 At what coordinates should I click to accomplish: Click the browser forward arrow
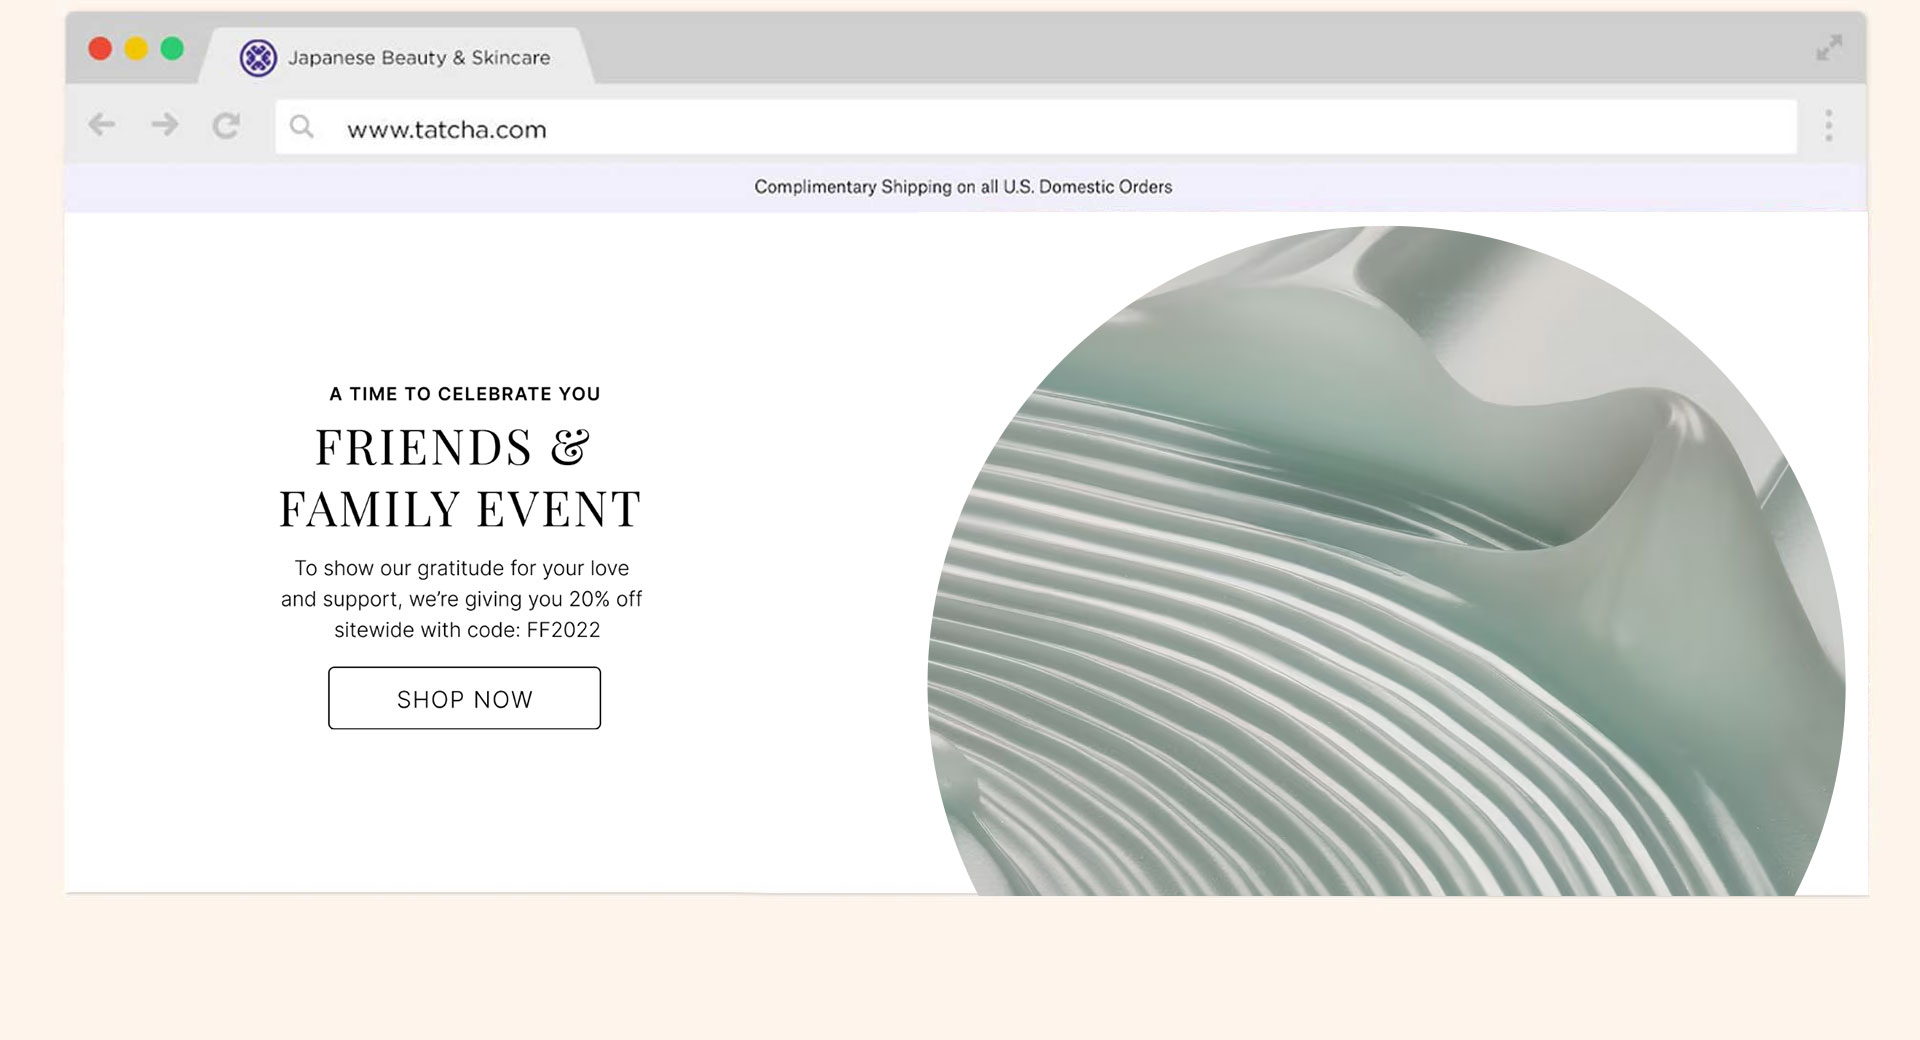[x=165, y=125]
